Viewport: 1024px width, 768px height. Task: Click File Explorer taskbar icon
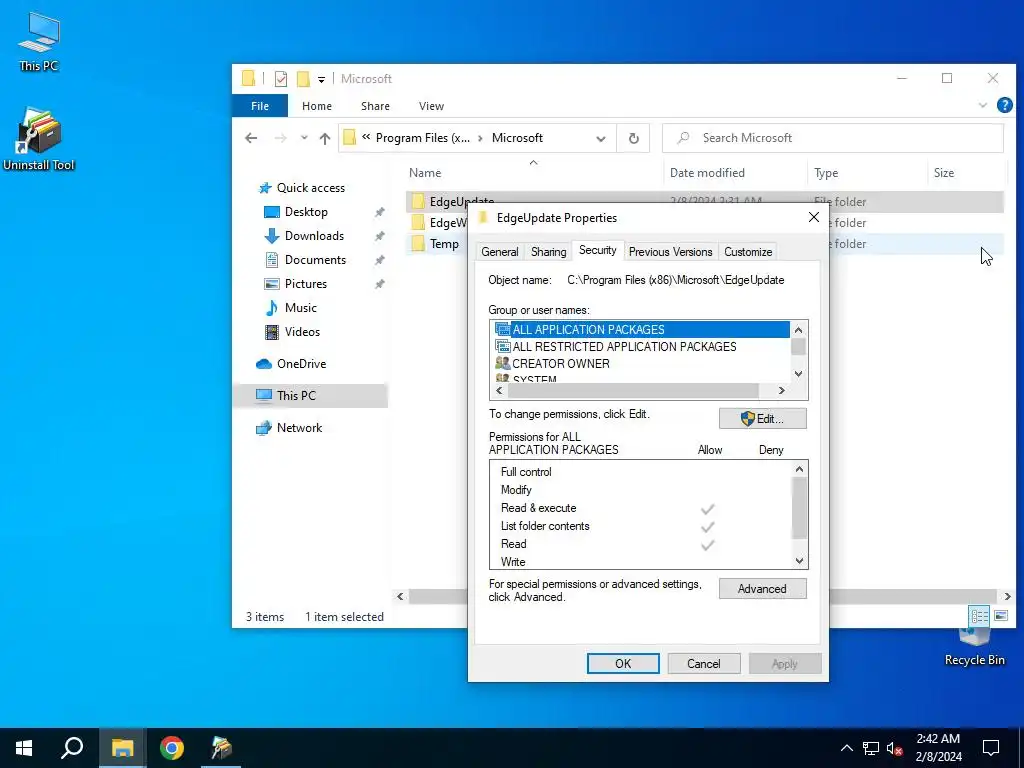point(122,748)
